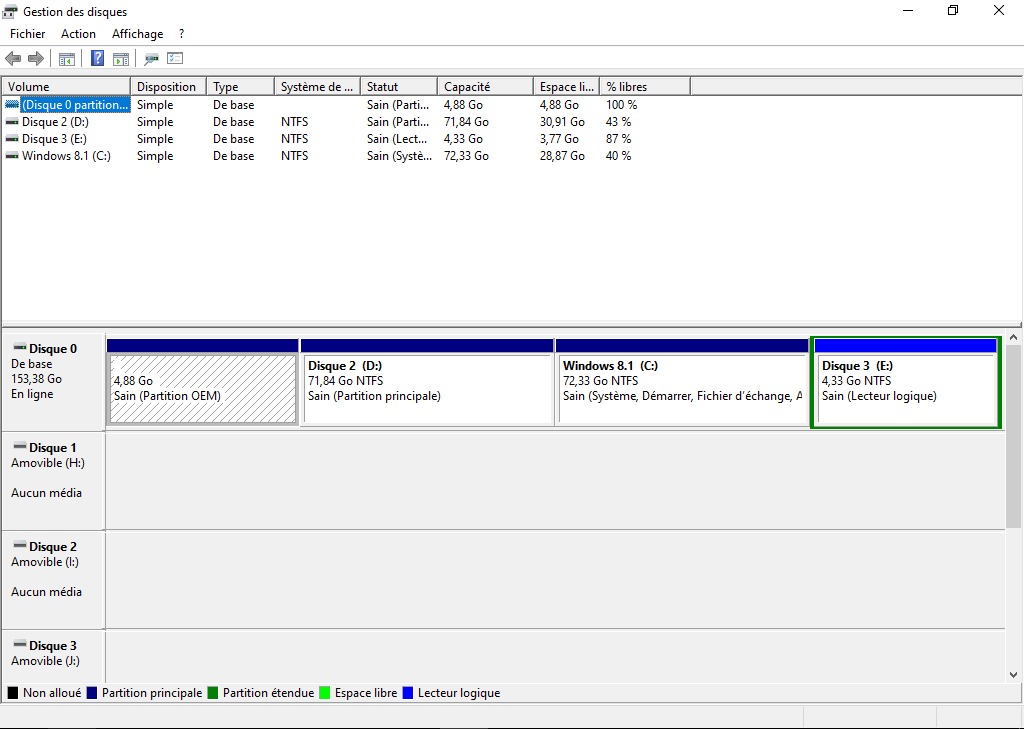Click the scroll down arrow of the disk map
This screenshot has width=1024, height=729.
1013,675
